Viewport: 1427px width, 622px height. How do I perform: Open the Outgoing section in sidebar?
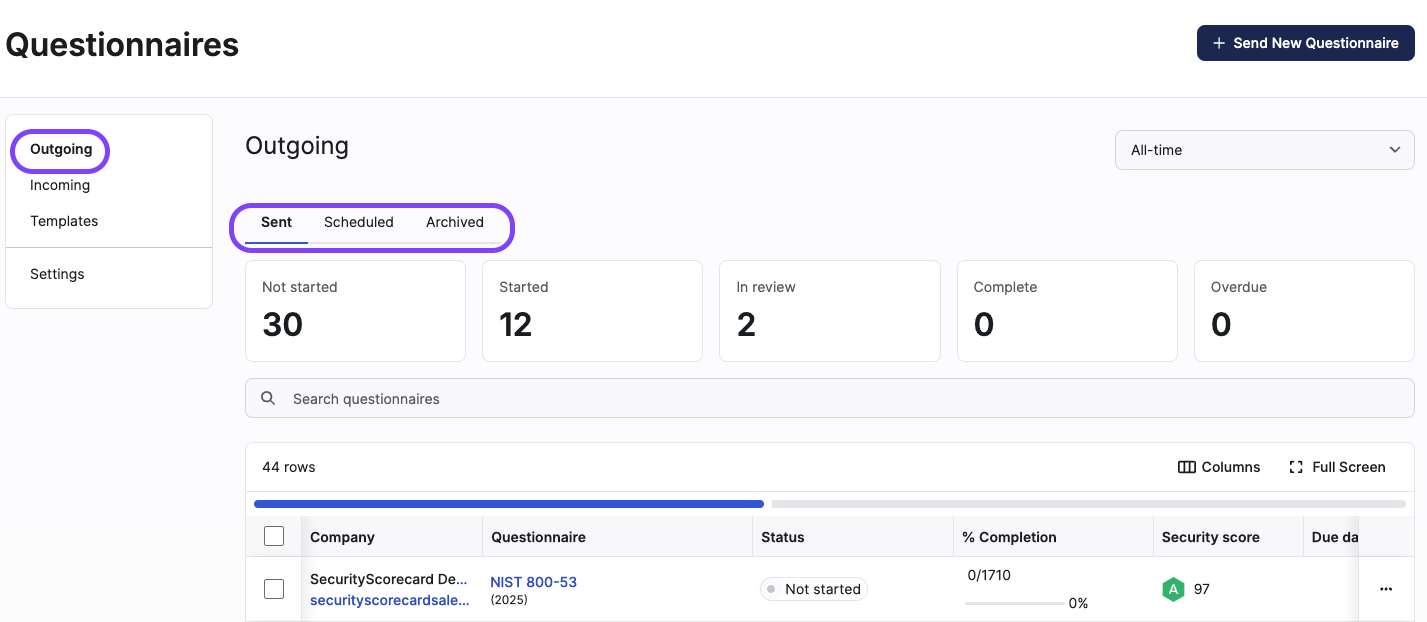click(61, 149)
